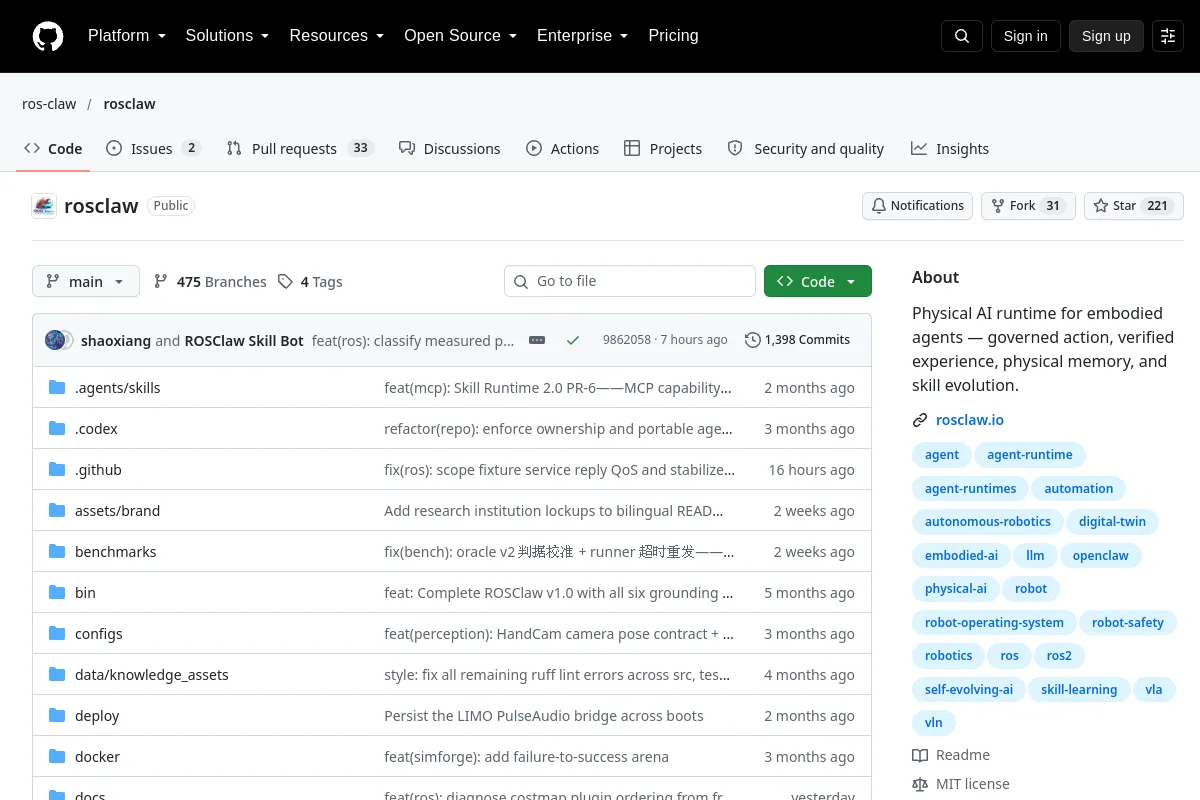Switch to the Pull requests tab
Viewport: 1200px width, 800px height.
pyautogui.click(x=299, y=149)
